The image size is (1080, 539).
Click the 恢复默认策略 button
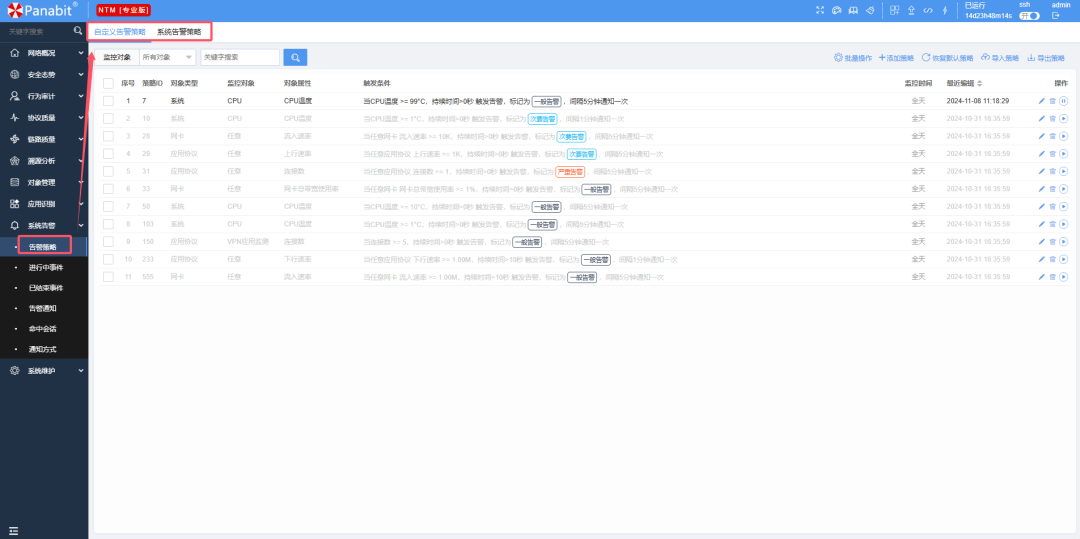(x=947, y=58)
